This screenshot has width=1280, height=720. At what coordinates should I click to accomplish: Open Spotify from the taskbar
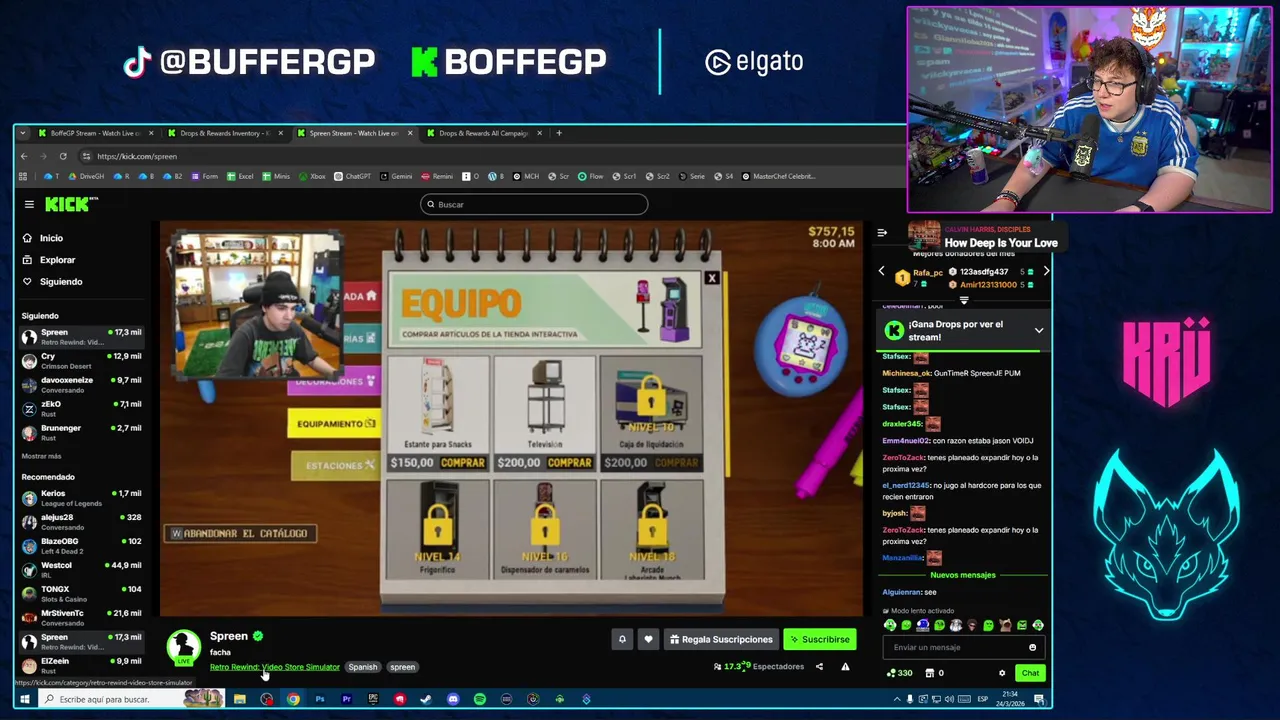pos(480,699)
